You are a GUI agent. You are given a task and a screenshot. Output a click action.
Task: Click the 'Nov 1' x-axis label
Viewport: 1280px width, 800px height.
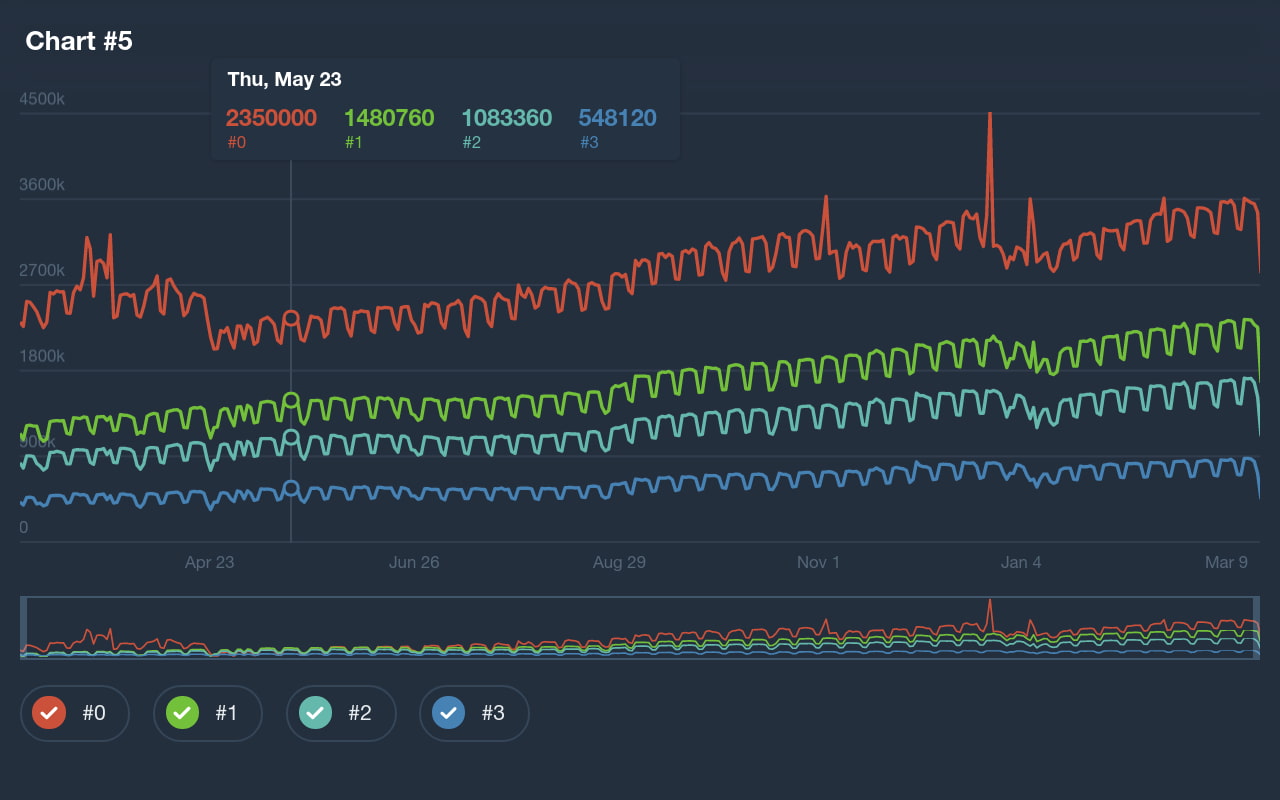tap(818, 563)
